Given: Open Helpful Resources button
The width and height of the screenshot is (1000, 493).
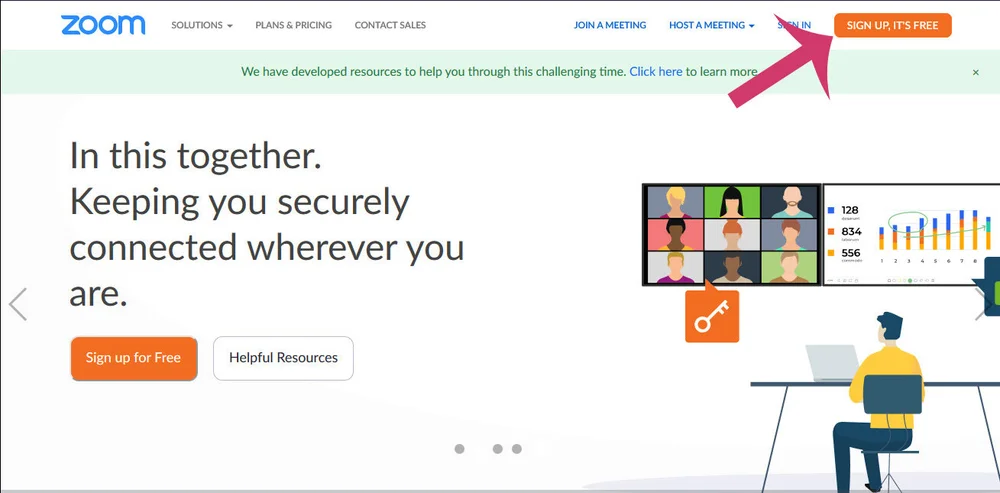Looking at the screenshot, I should (x=283, y=358).
